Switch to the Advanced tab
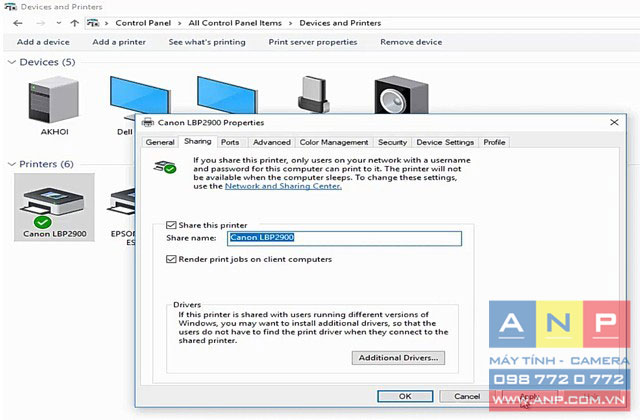The image size is (640, 420). (x=272, y=142)
